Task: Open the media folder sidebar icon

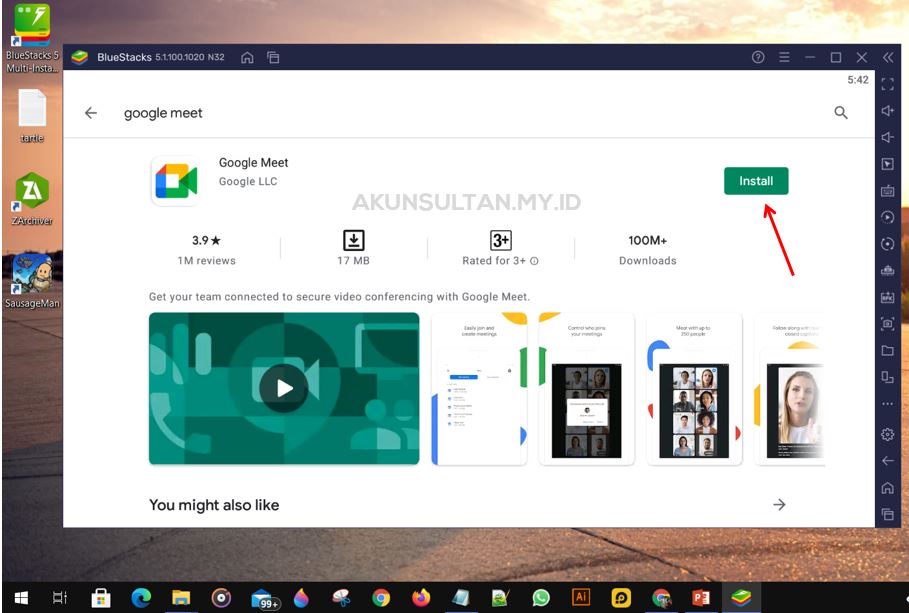Action: click(x=888, y=350)
